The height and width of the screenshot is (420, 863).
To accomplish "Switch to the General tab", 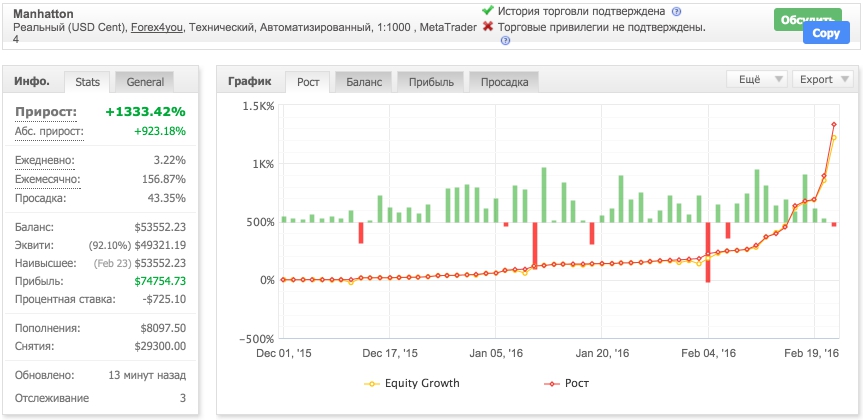I will point(145,82).
